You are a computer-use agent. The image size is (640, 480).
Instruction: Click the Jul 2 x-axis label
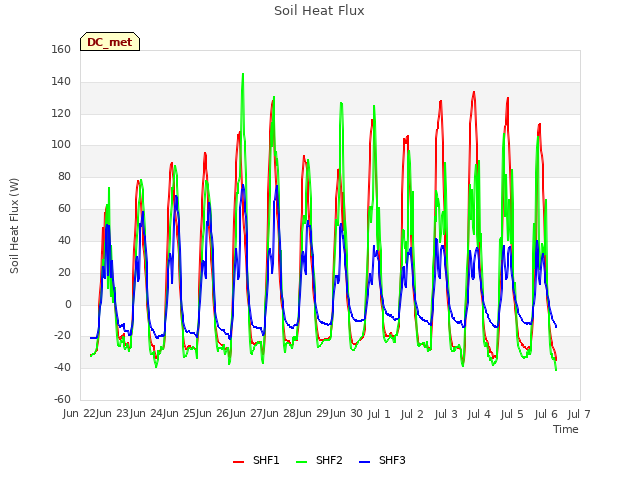point(412,414)
